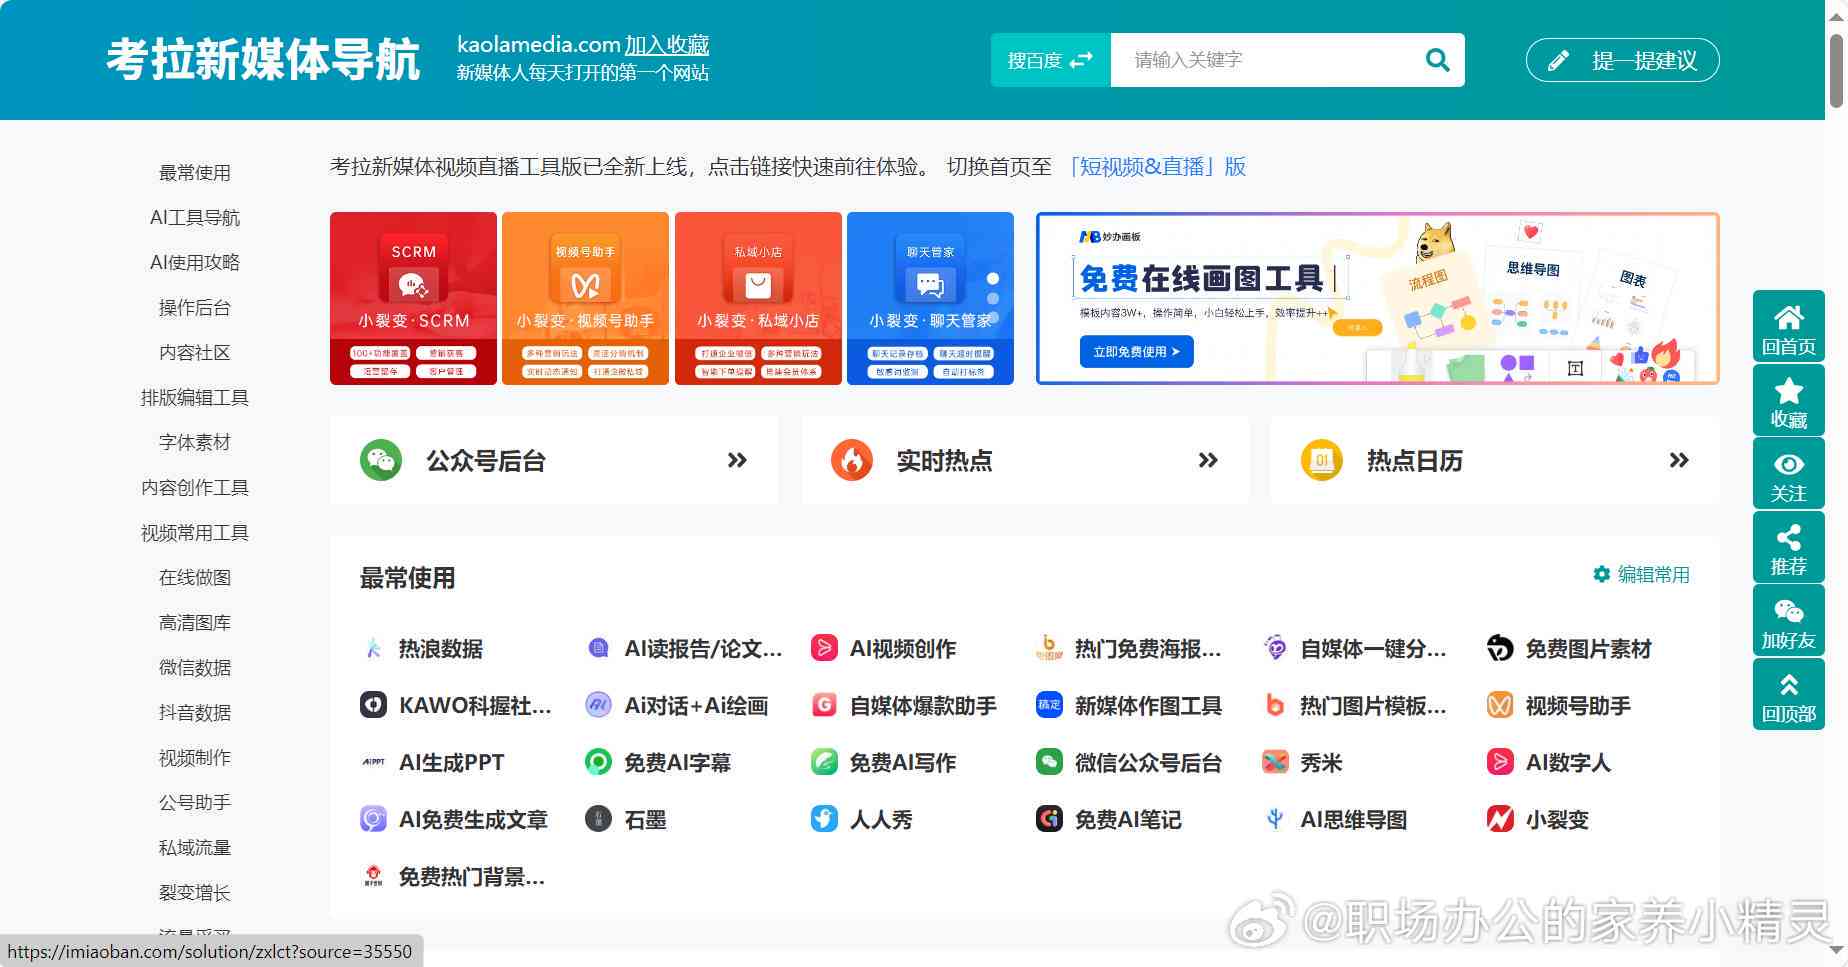Open the 小裂变·私域小店 banner card
The height and width of the screenshot is (967, 1848).
click(758, 298)
